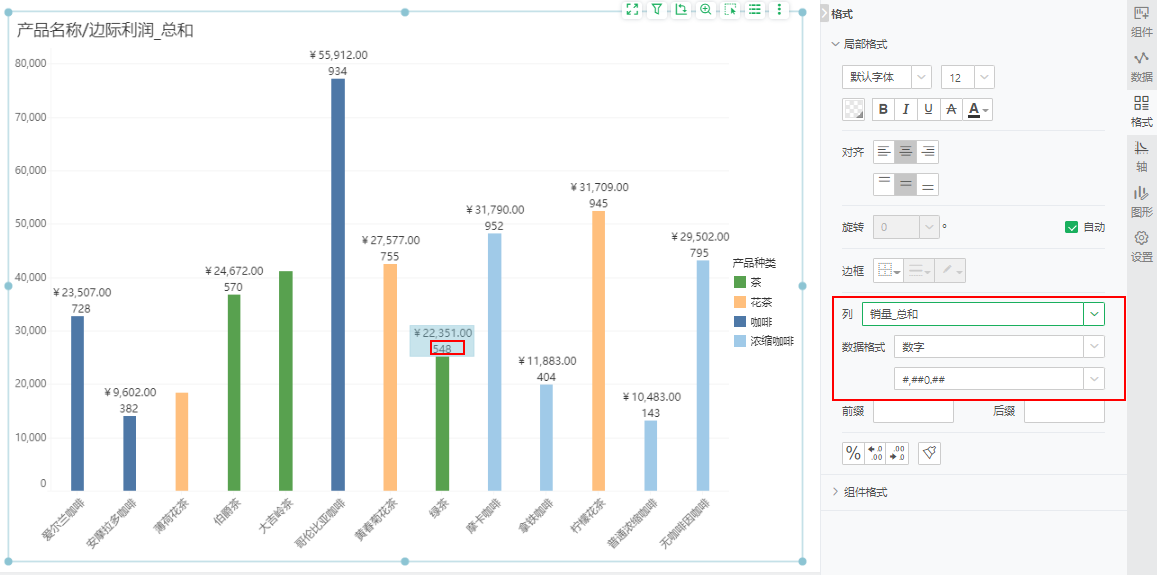This screenshot has height=575, width=1157.
Task: Click the 前缀 prefix input field
Action: point(913,411)
